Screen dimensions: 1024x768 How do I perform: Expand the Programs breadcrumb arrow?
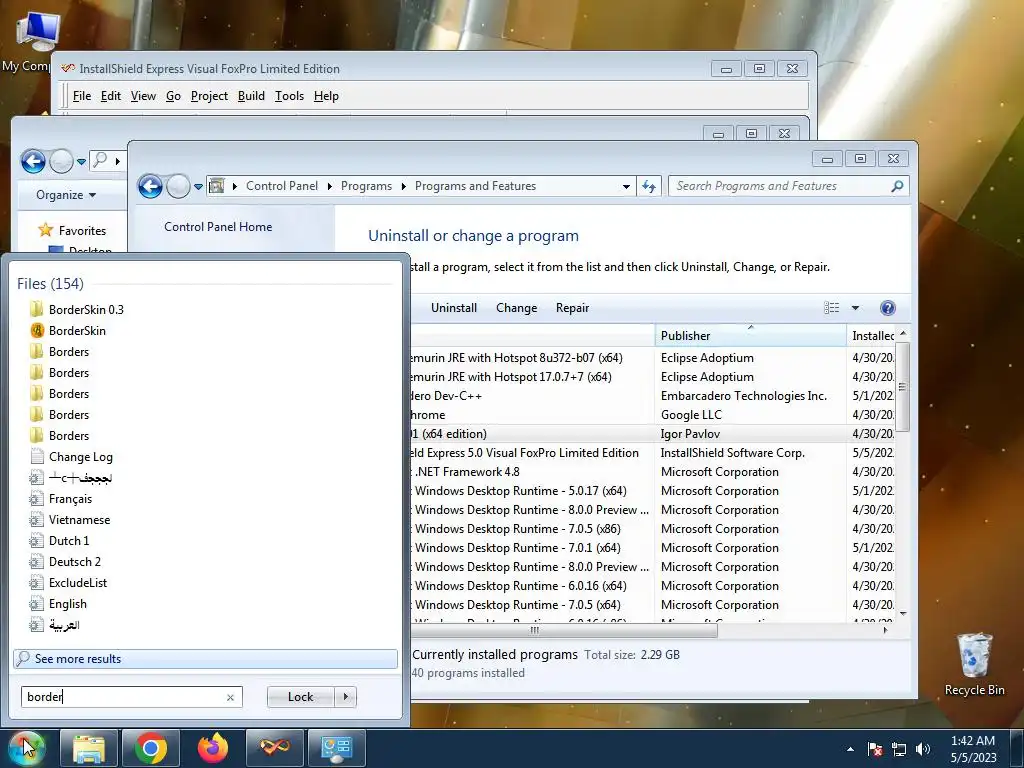click(404, 186)
